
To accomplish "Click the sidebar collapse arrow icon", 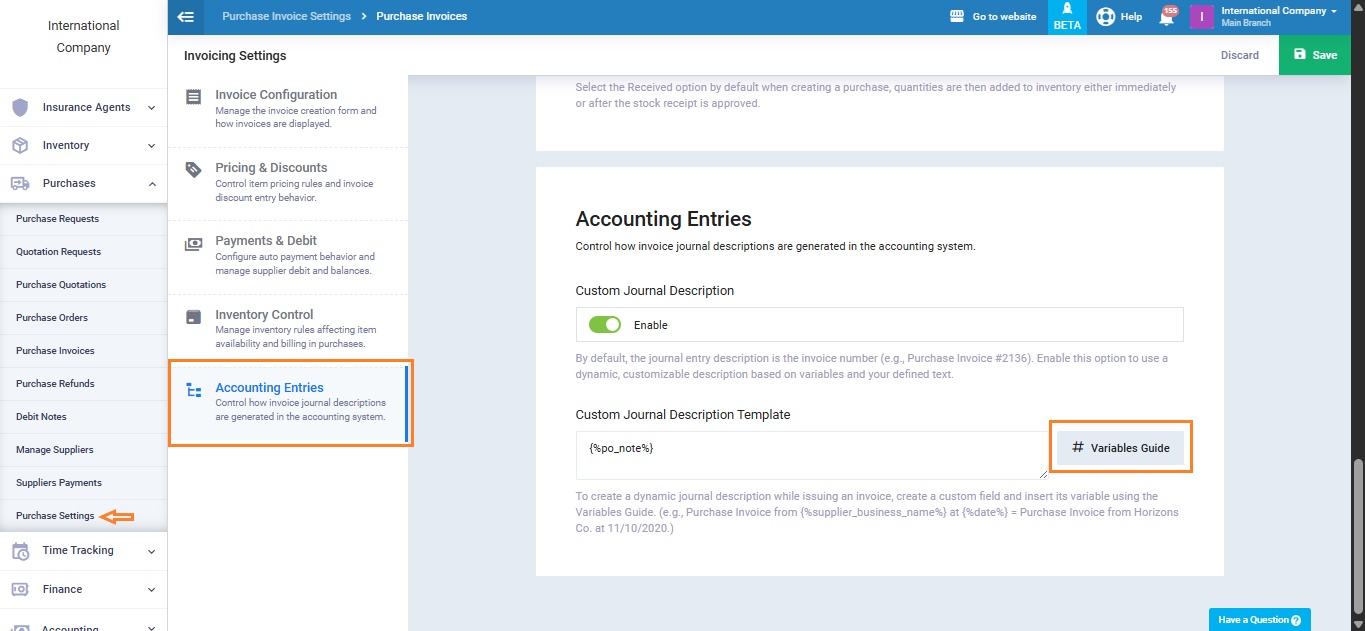I will pos(185,17).
